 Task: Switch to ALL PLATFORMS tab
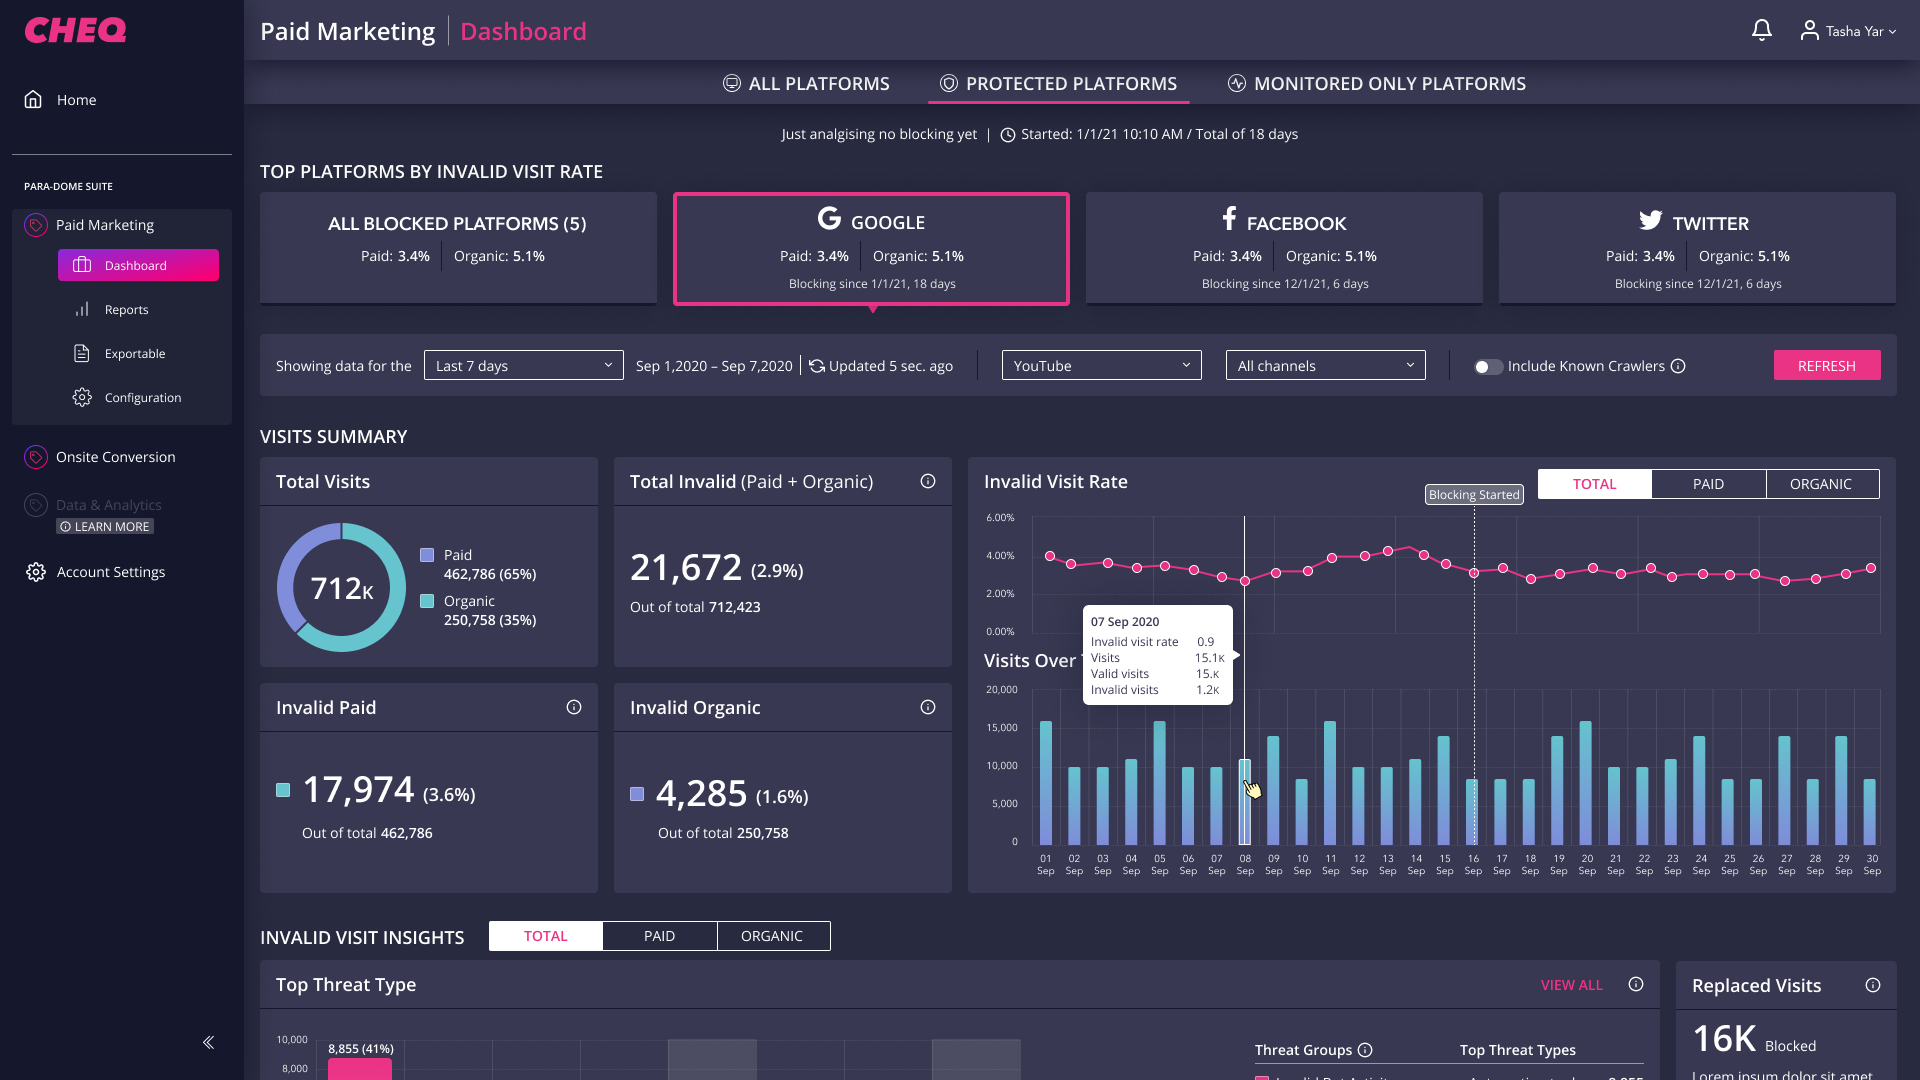pyautogui.click(x=806, y=84)
